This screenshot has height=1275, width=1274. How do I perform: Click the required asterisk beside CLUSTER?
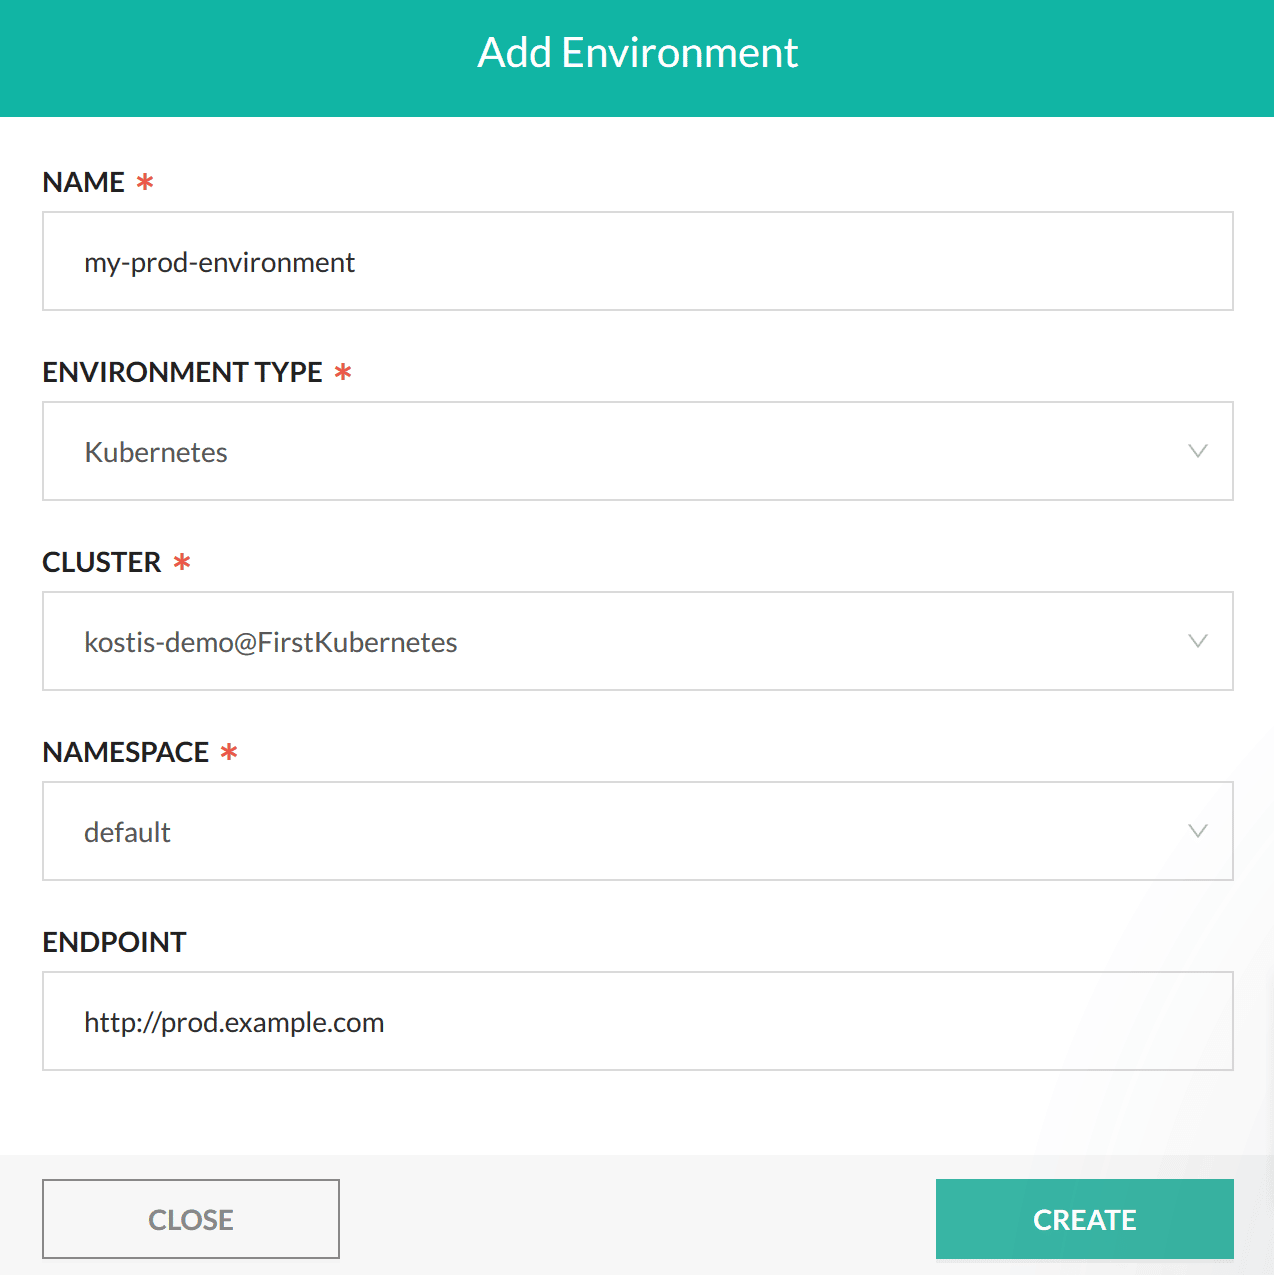181,562
